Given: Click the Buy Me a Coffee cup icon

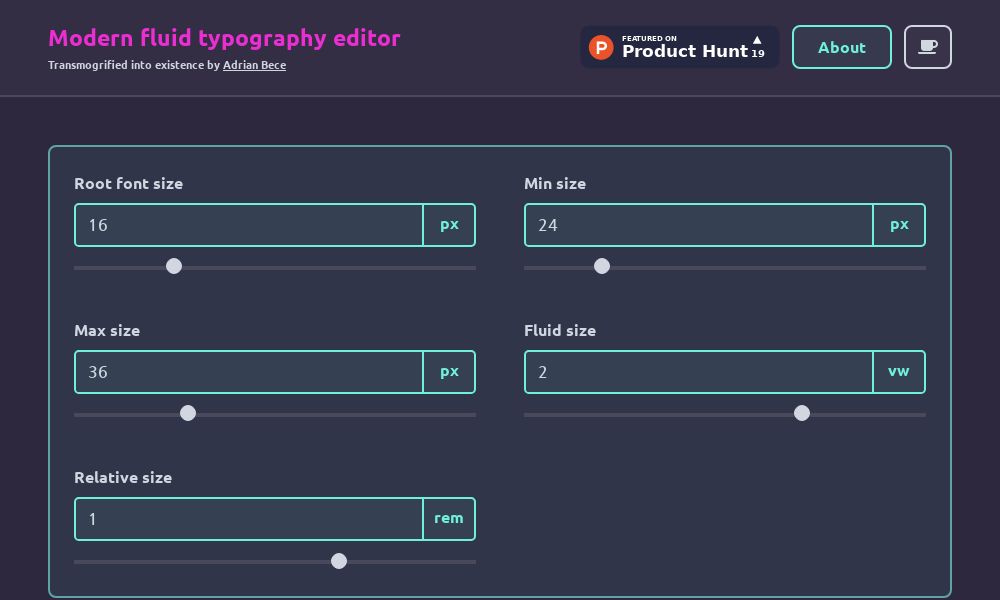Looking at the screenshot, I should point(928,47).
